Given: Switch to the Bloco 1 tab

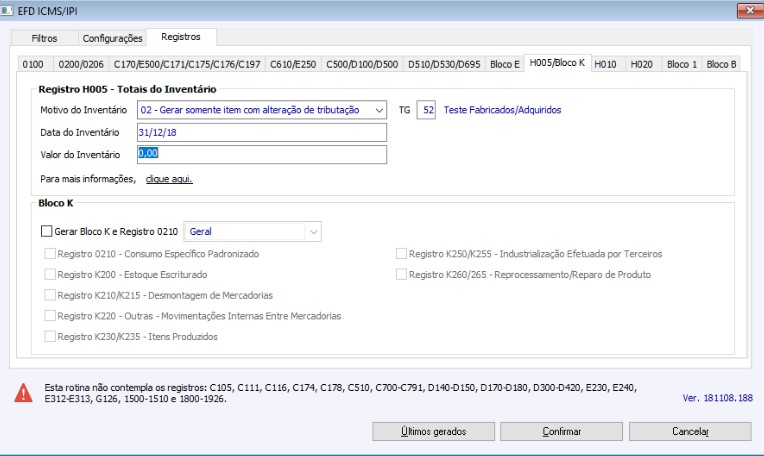Looking at the screenshot, I should [x=682, y=64].
